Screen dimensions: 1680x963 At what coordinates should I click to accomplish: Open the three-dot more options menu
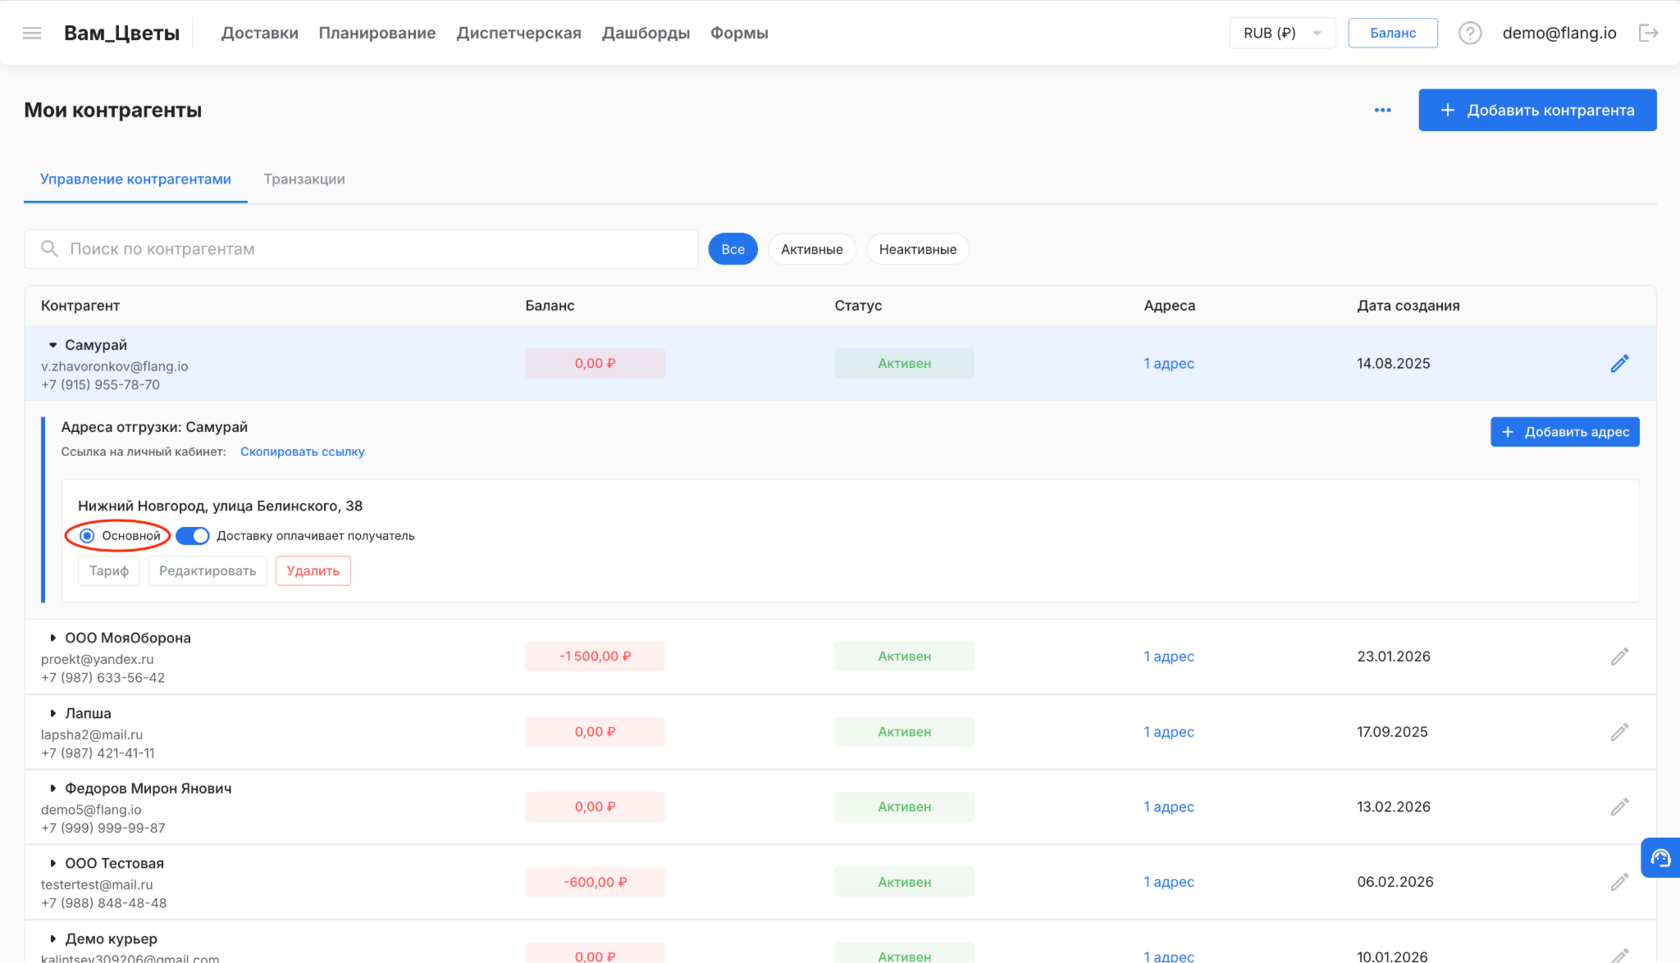pyautogui.click(x=1383, y=110)
